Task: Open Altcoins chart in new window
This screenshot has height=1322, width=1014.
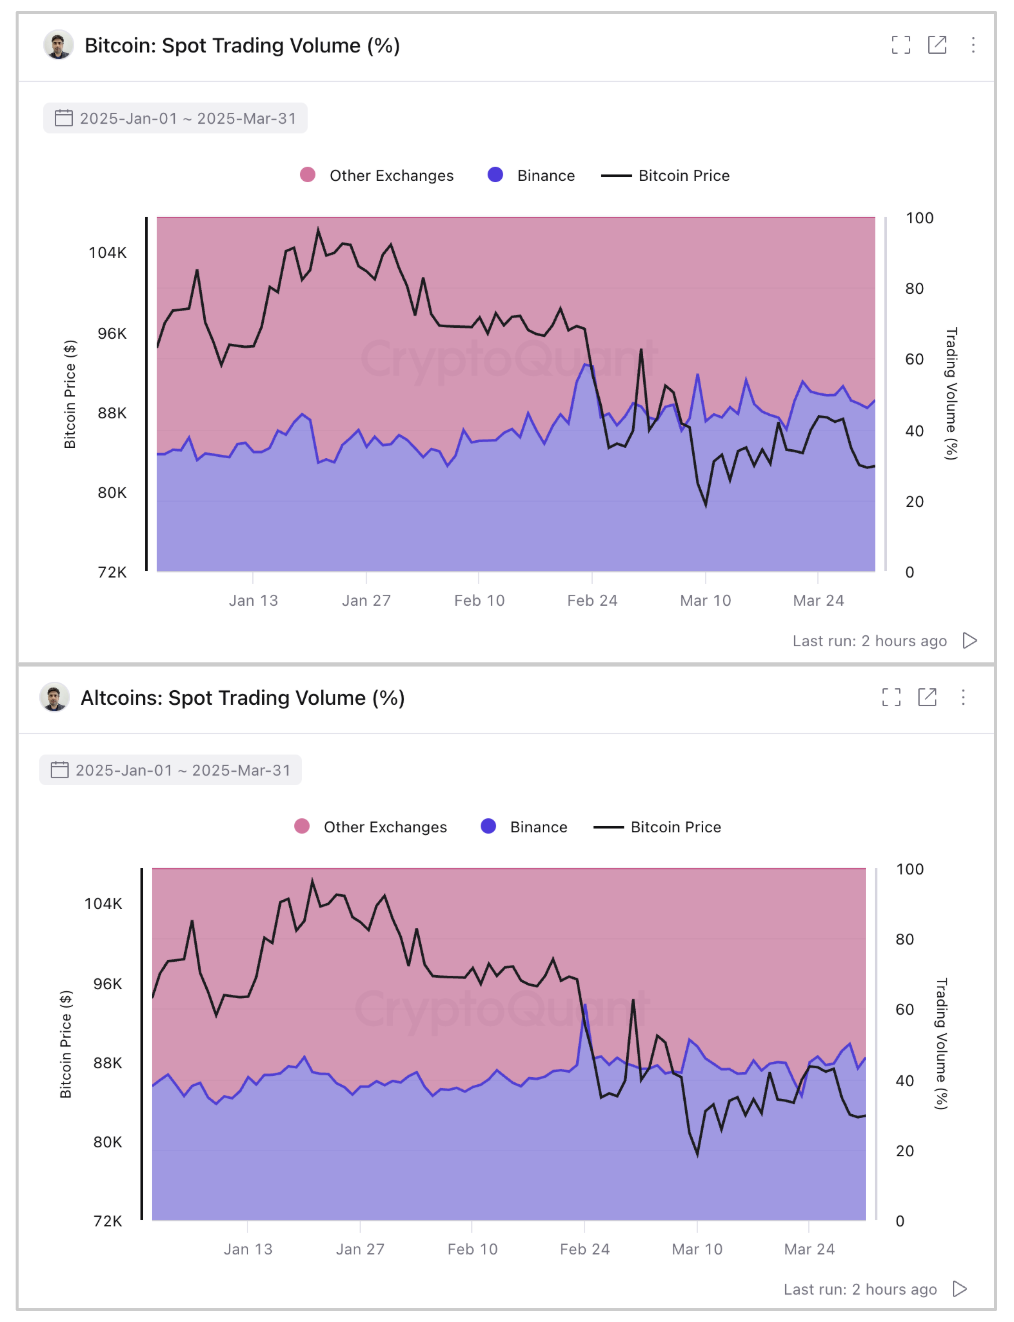Action: click(928, 697)
